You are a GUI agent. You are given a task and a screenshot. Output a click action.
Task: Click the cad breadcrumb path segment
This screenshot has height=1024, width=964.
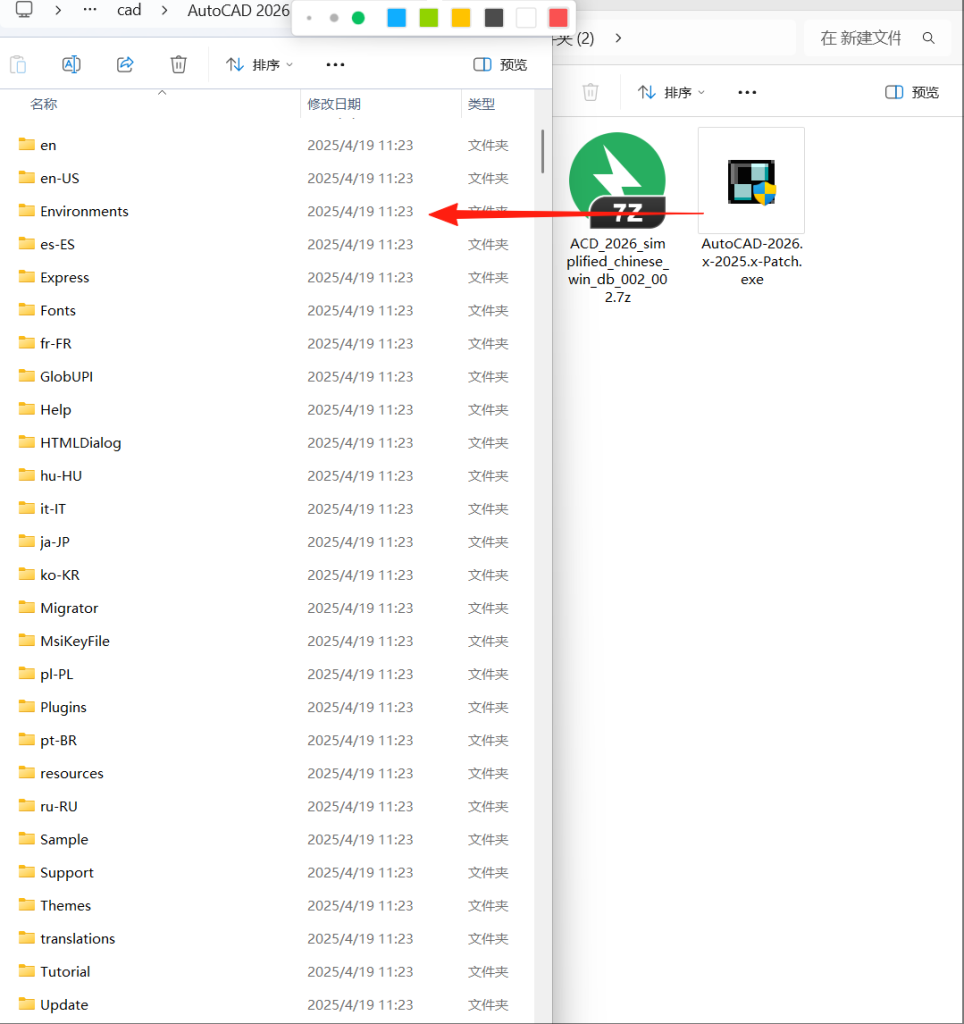pos(129,11)
